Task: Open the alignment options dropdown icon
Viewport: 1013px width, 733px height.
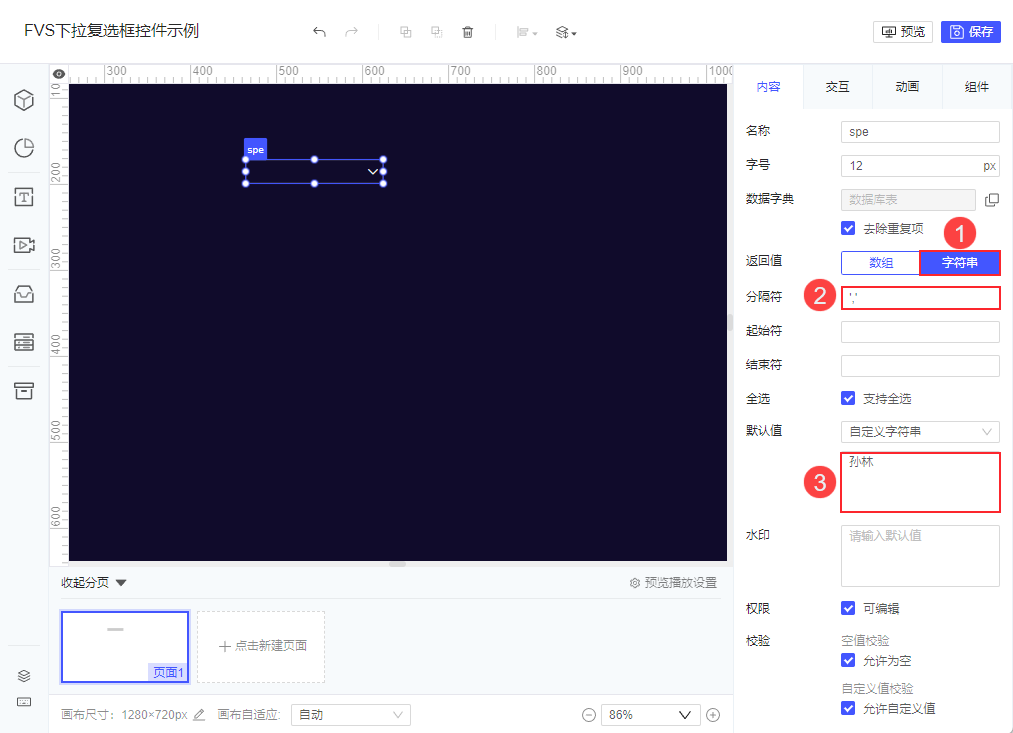Action: [x=527, y=32]
